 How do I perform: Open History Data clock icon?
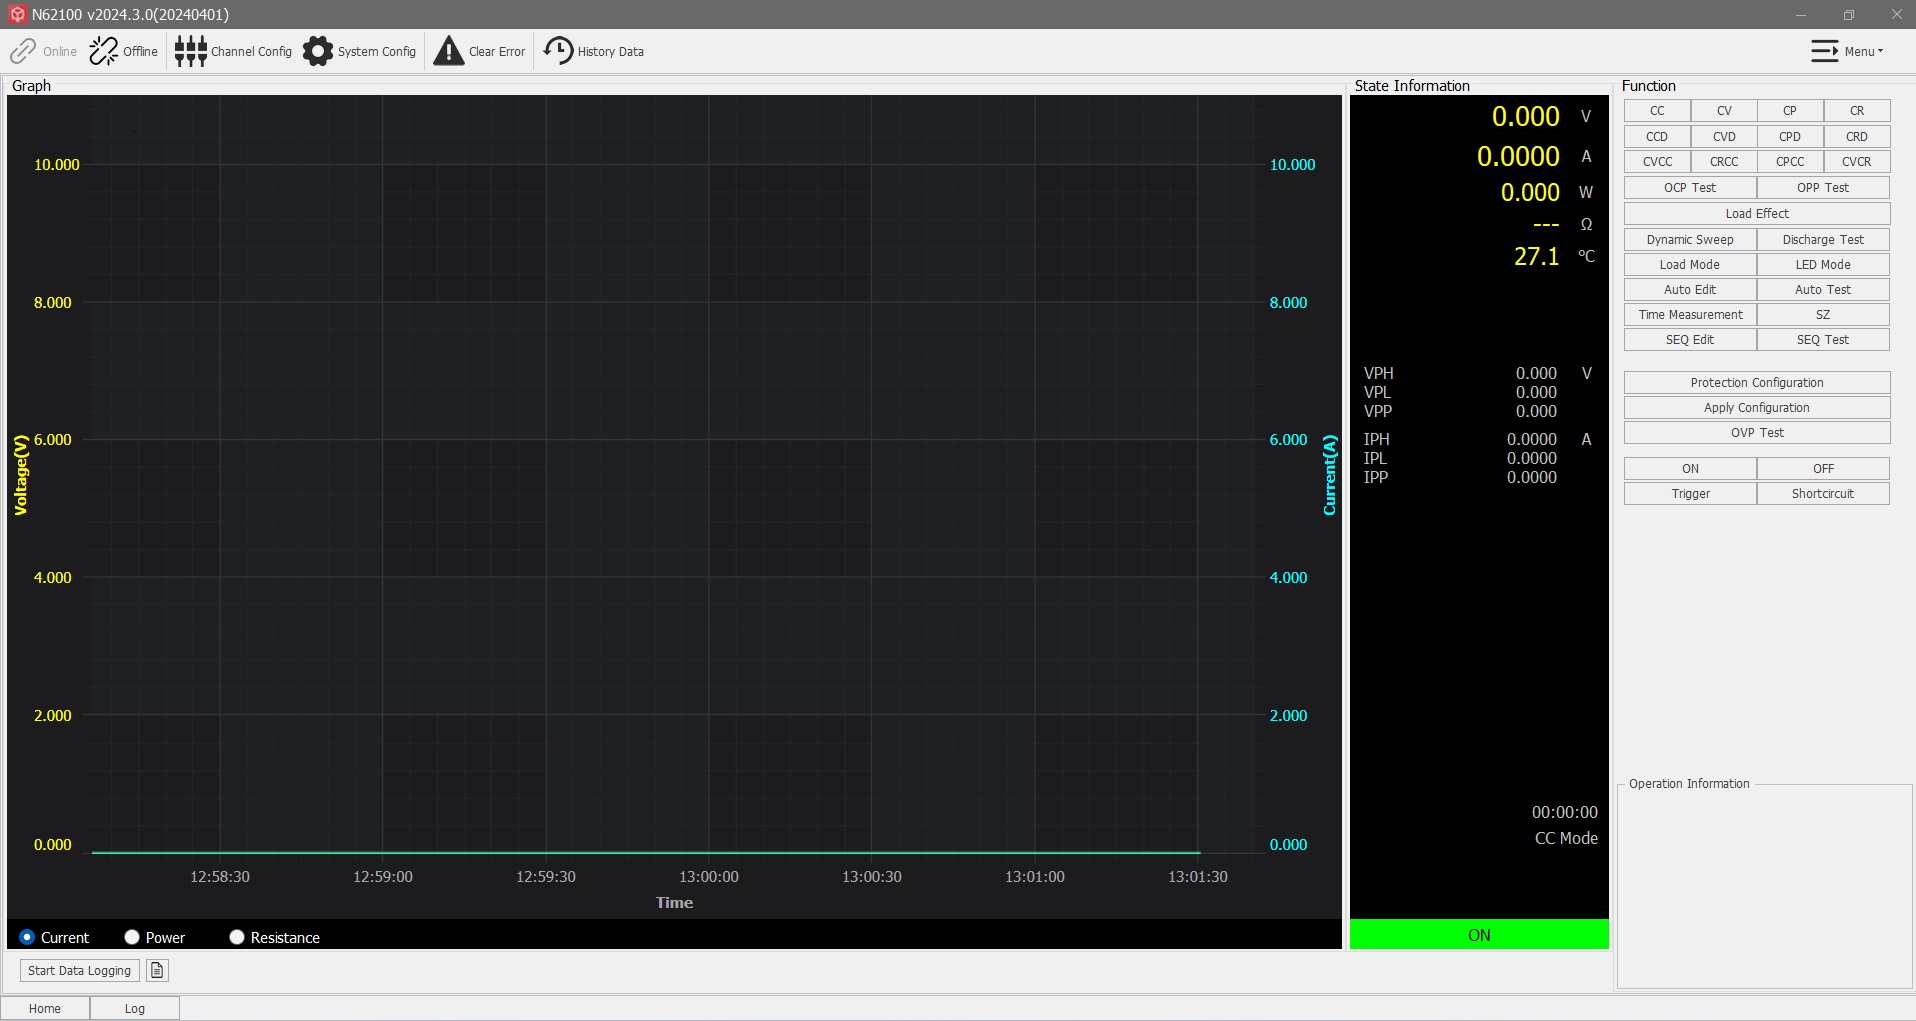pos(558,51)
